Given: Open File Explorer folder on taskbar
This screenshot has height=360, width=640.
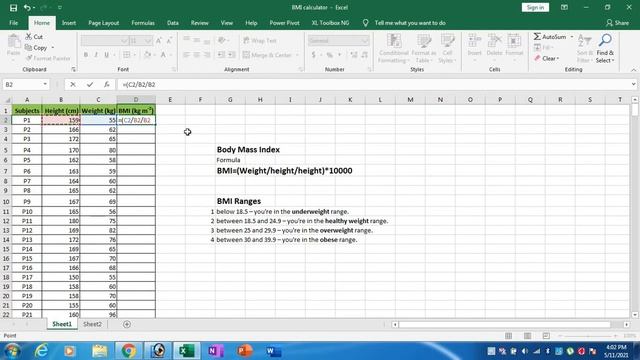Looking at the screenshot, I should (100, 351).
